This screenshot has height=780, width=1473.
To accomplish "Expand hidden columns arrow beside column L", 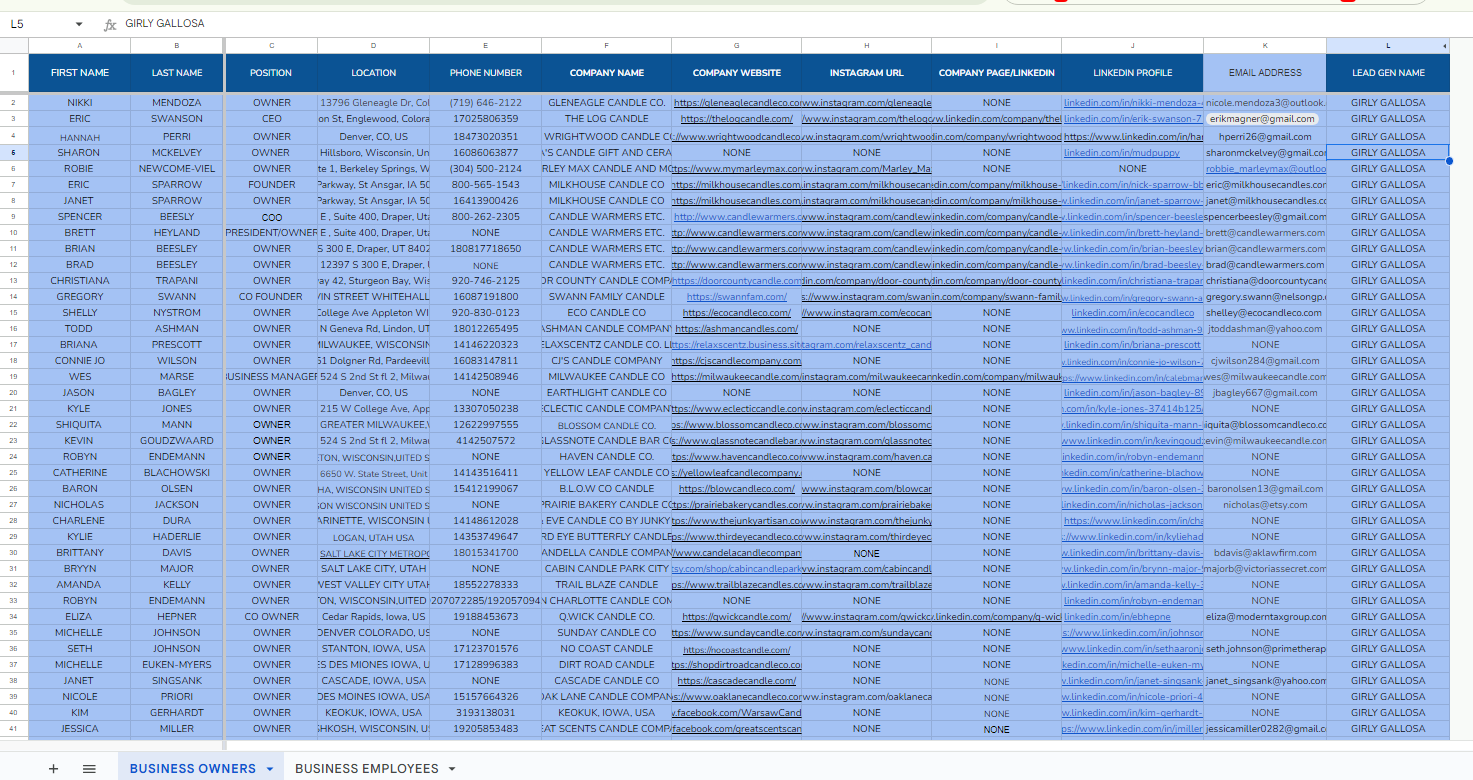I will coord(1444,46).
